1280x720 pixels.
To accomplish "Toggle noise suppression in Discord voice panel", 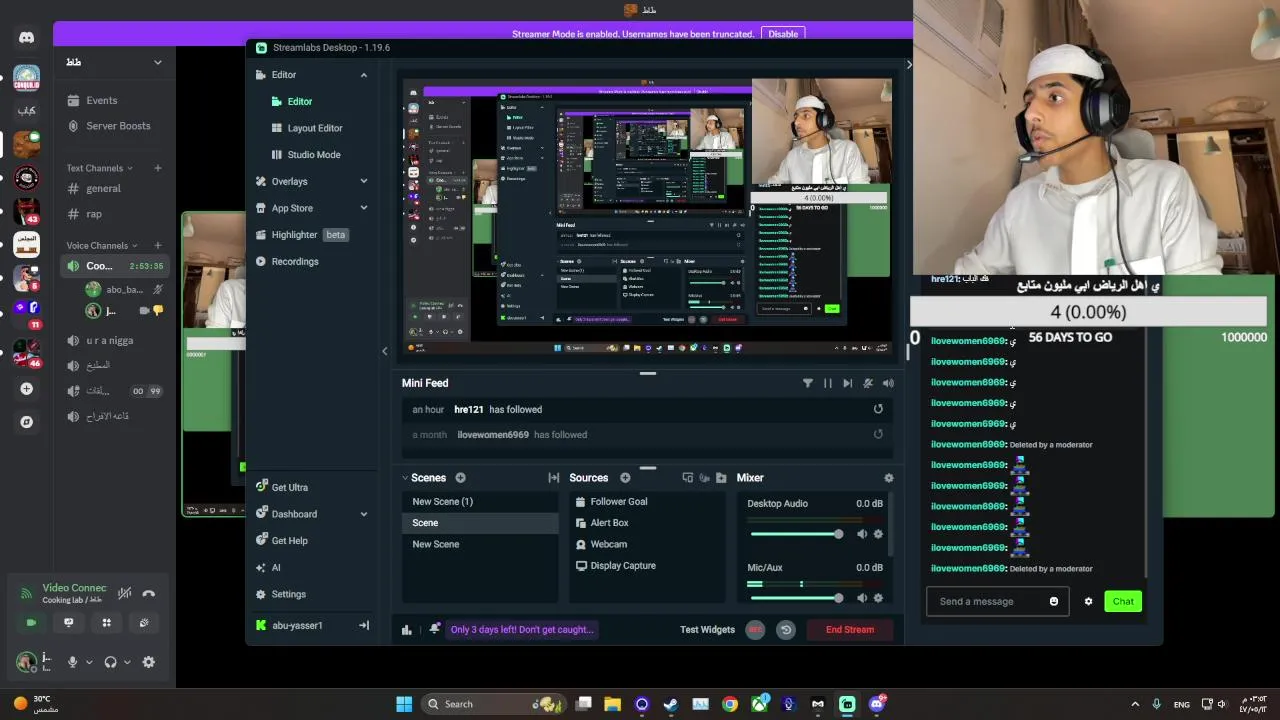I will (x=124, y=593).
